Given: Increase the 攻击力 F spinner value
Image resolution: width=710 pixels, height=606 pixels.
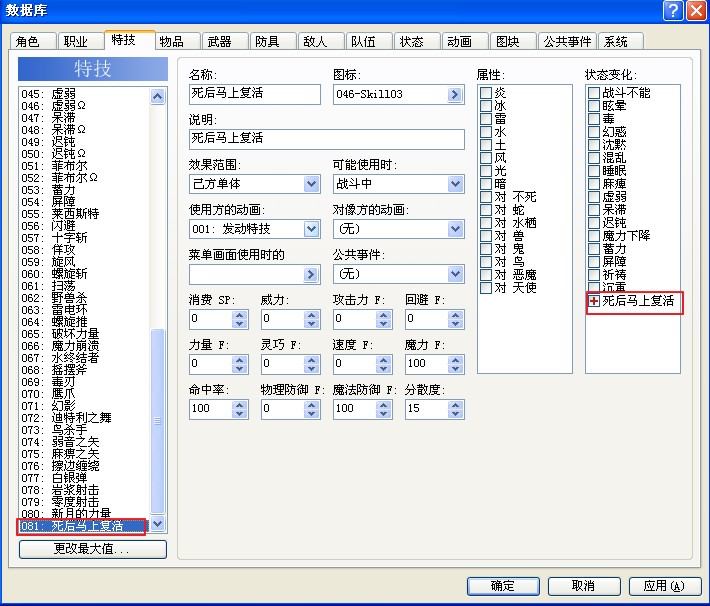Looking at the screenshot, I should tap(384, 315).
